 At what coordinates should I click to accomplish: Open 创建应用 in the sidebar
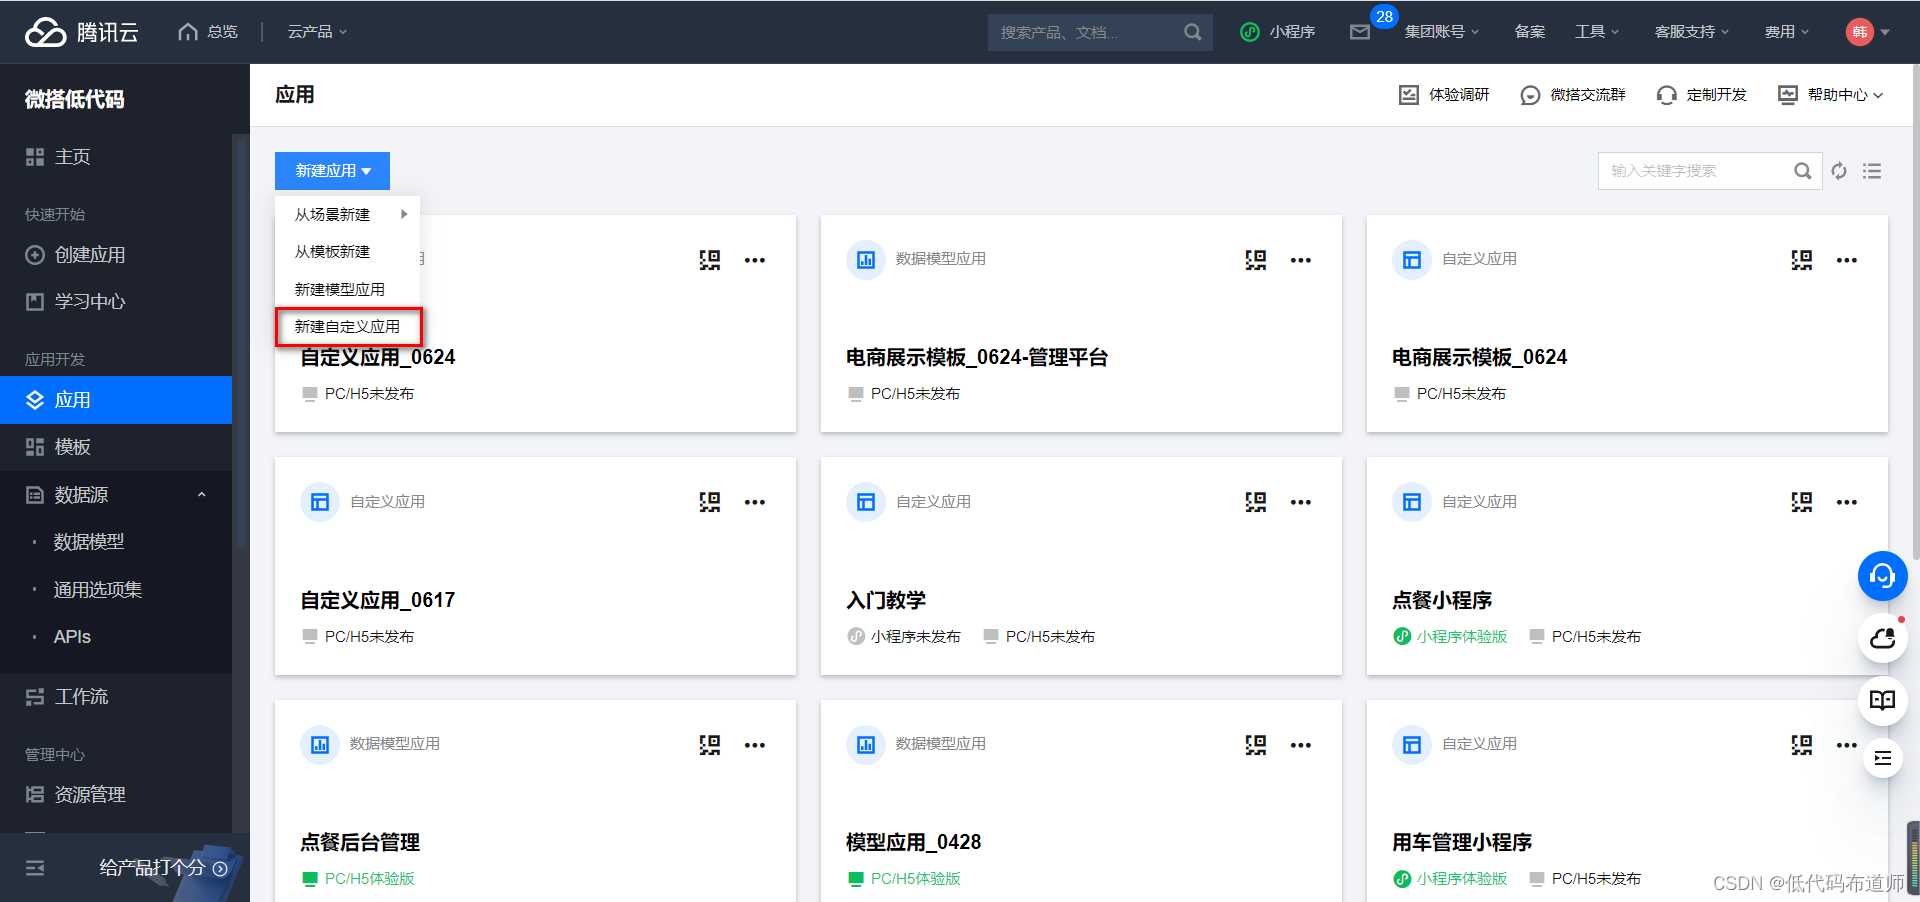coord(116,255)
